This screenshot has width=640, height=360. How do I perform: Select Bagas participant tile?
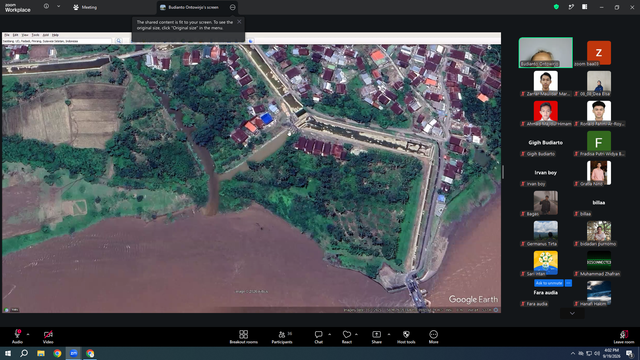[x=546, y=203]
